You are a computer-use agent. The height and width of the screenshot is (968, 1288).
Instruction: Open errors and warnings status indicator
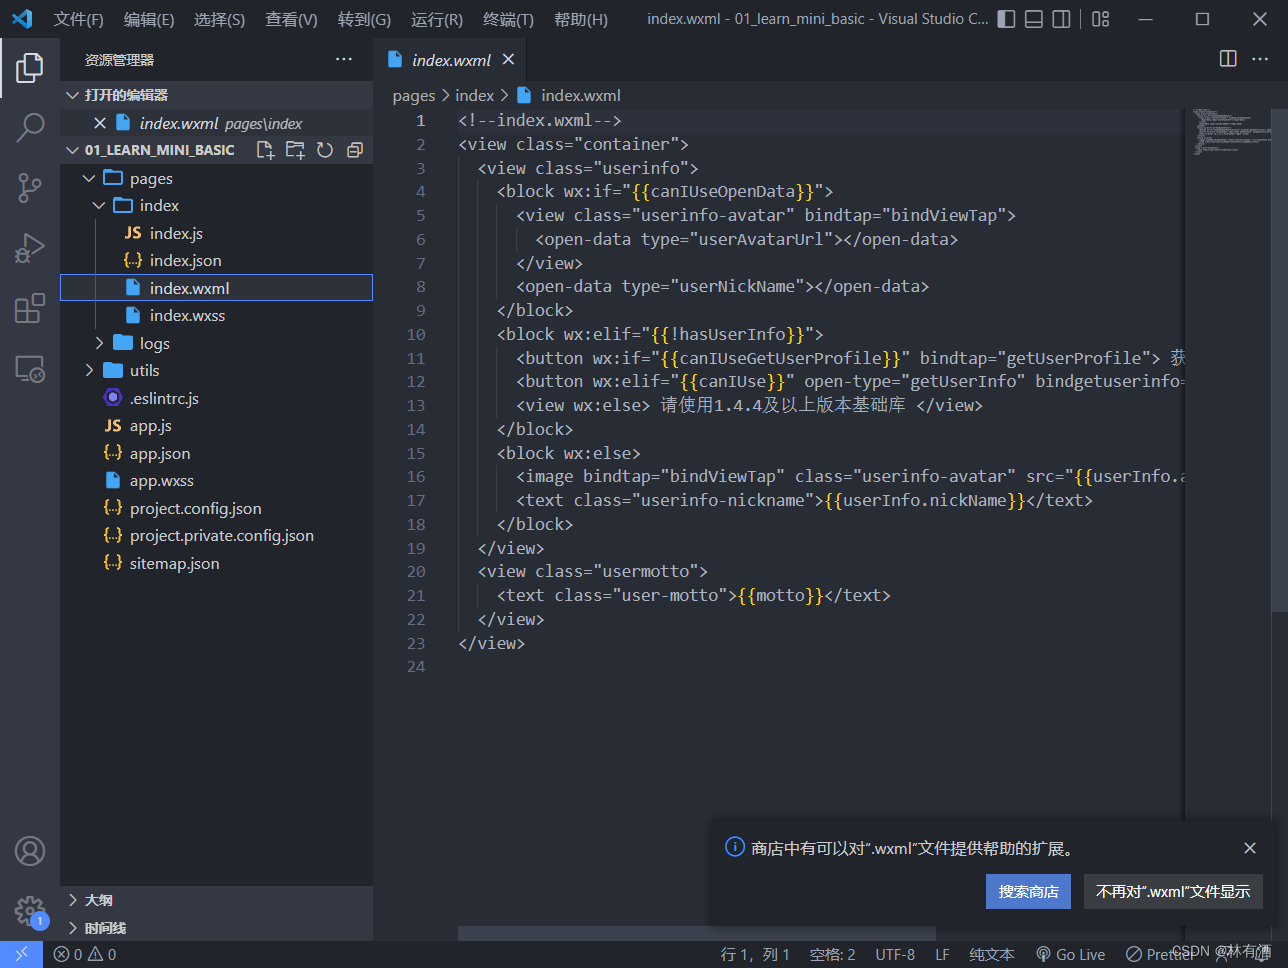pyautogui.click(x=85, y=954)
